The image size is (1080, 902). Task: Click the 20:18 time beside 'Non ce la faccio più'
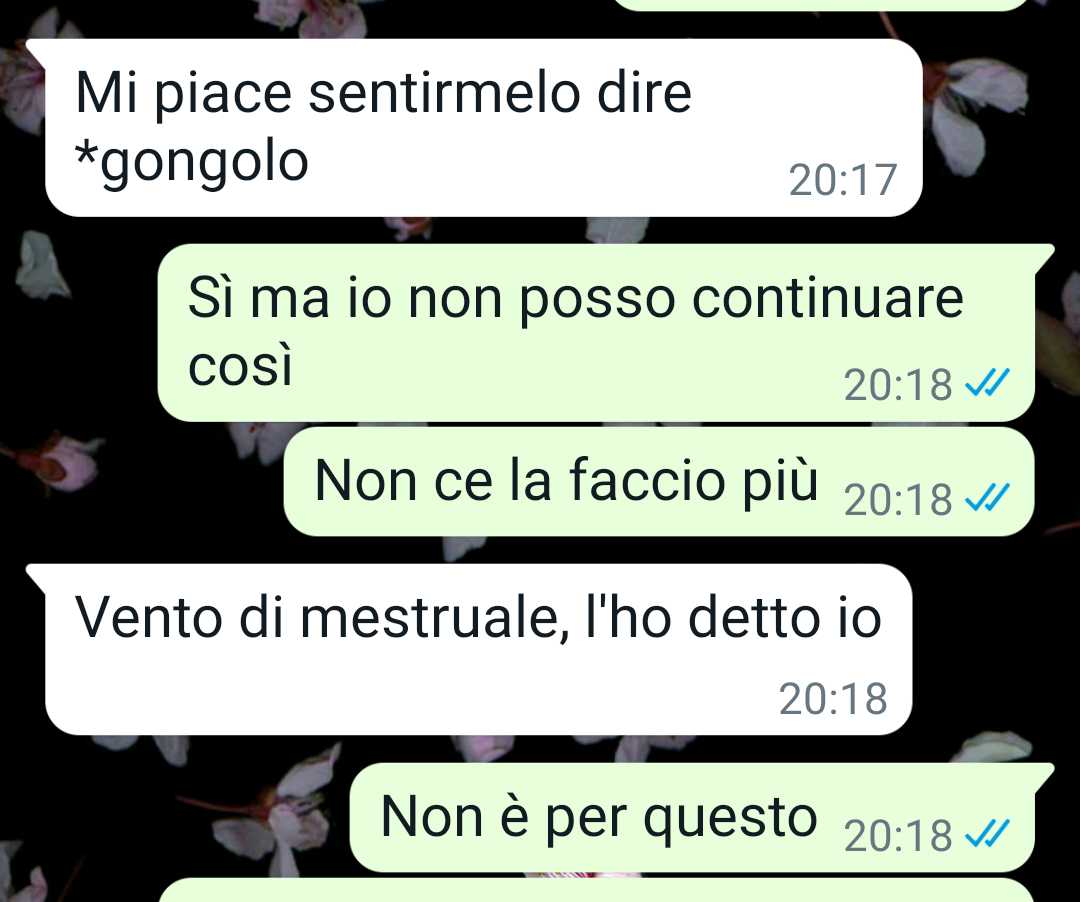click(898, 500)
